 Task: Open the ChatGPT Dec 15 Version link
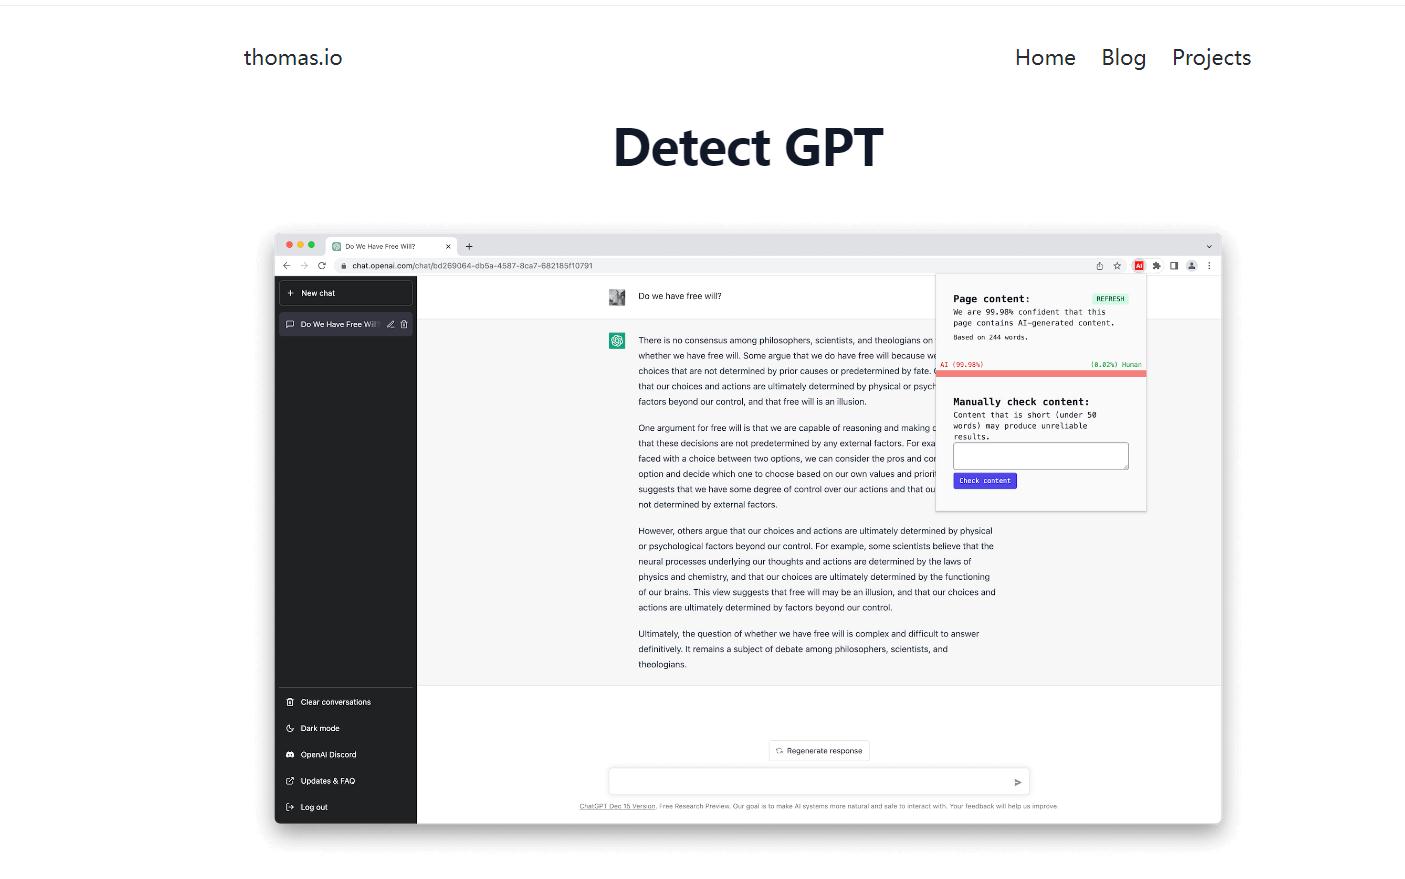coord(618,806)
